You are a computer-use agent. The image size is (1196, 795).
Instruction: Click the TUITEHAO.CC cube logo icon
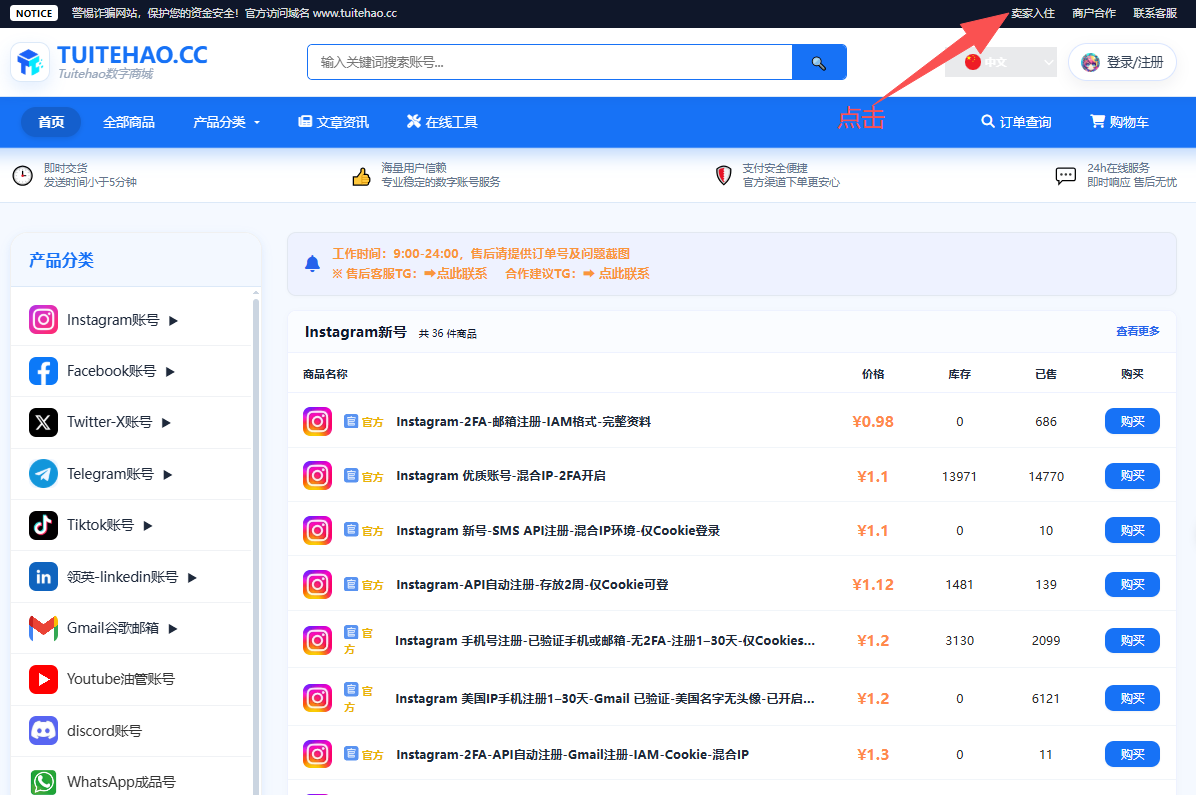[30, 62]
